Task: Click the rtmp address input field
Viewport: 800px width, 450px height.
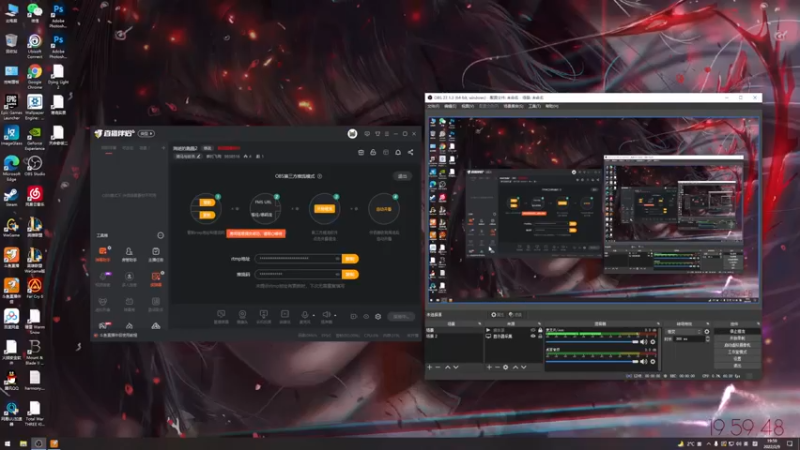Action: (x=298, y=259)
